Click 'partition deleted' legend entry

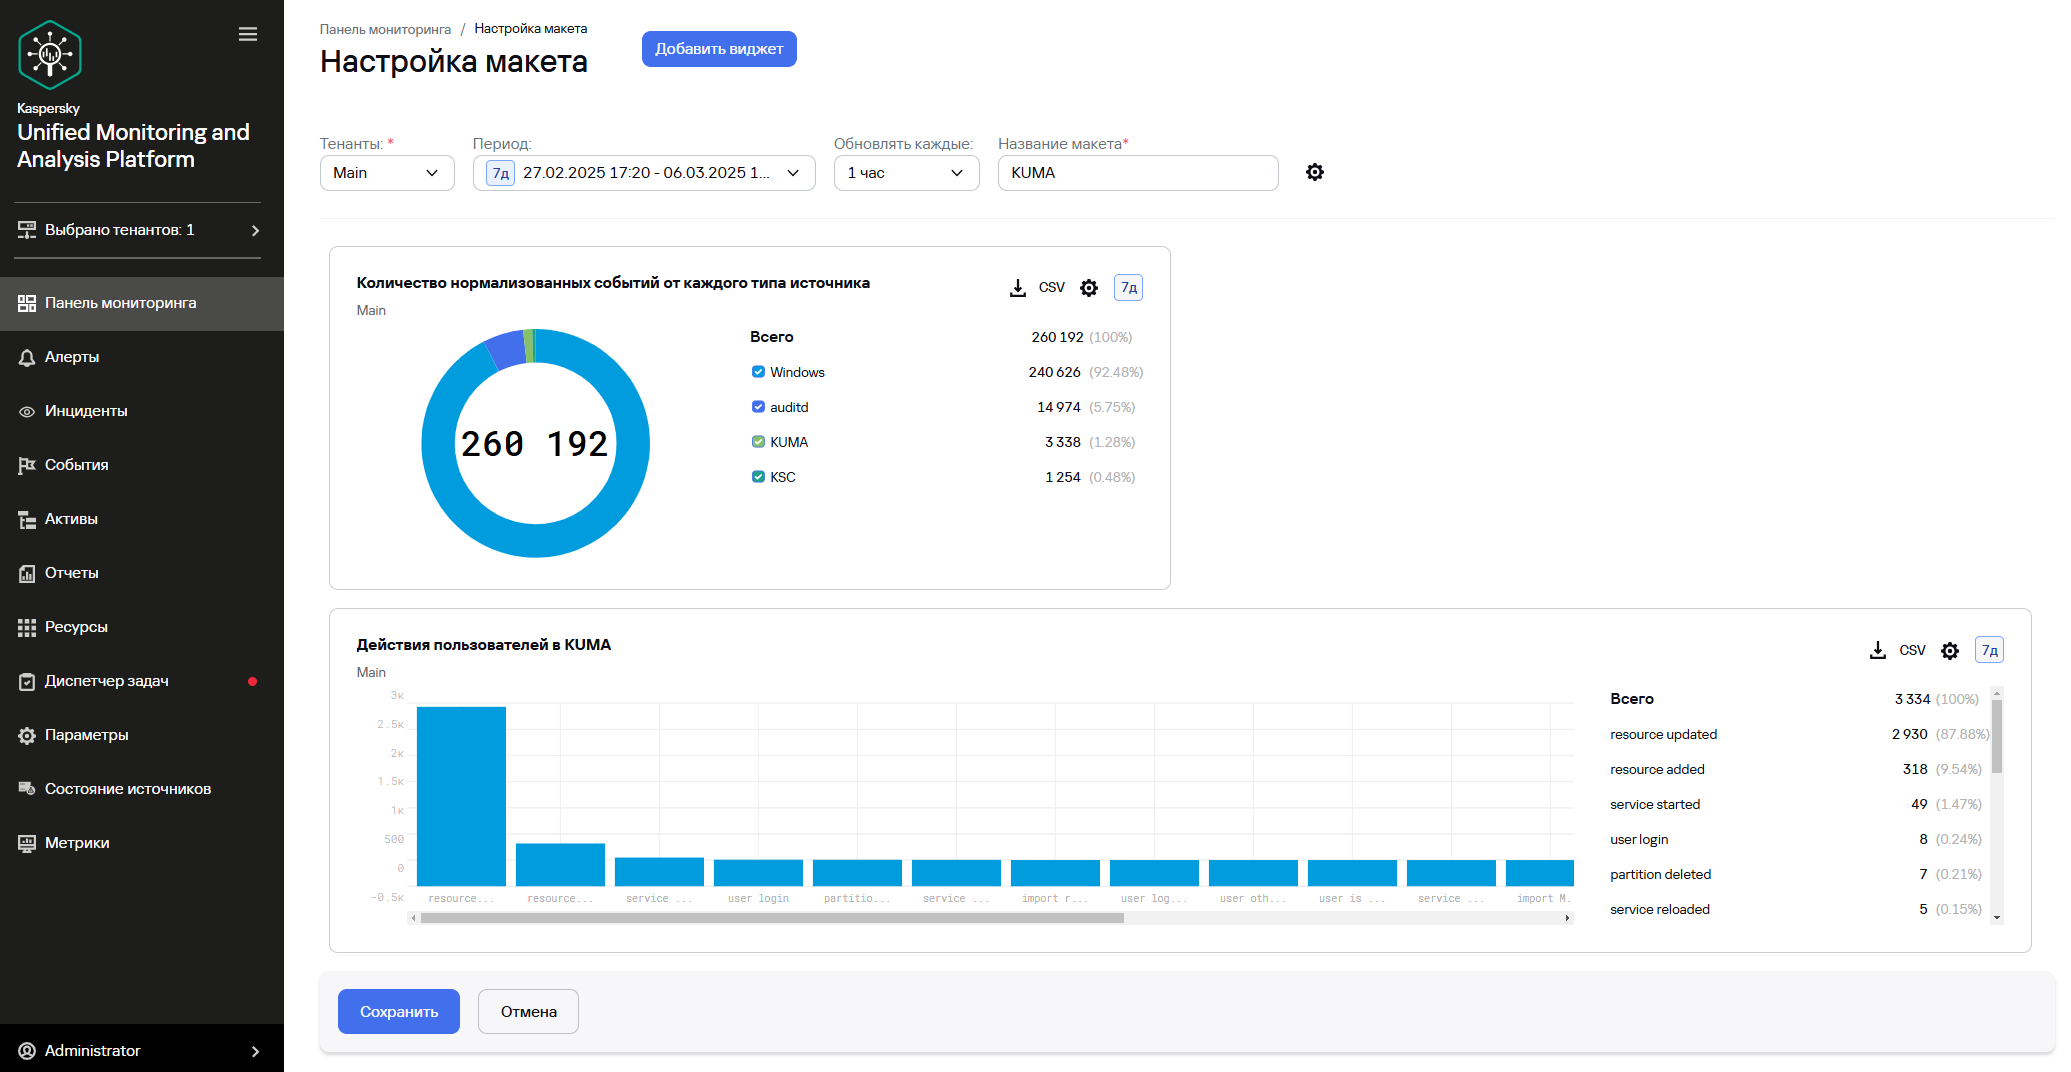pos(1660,874)
